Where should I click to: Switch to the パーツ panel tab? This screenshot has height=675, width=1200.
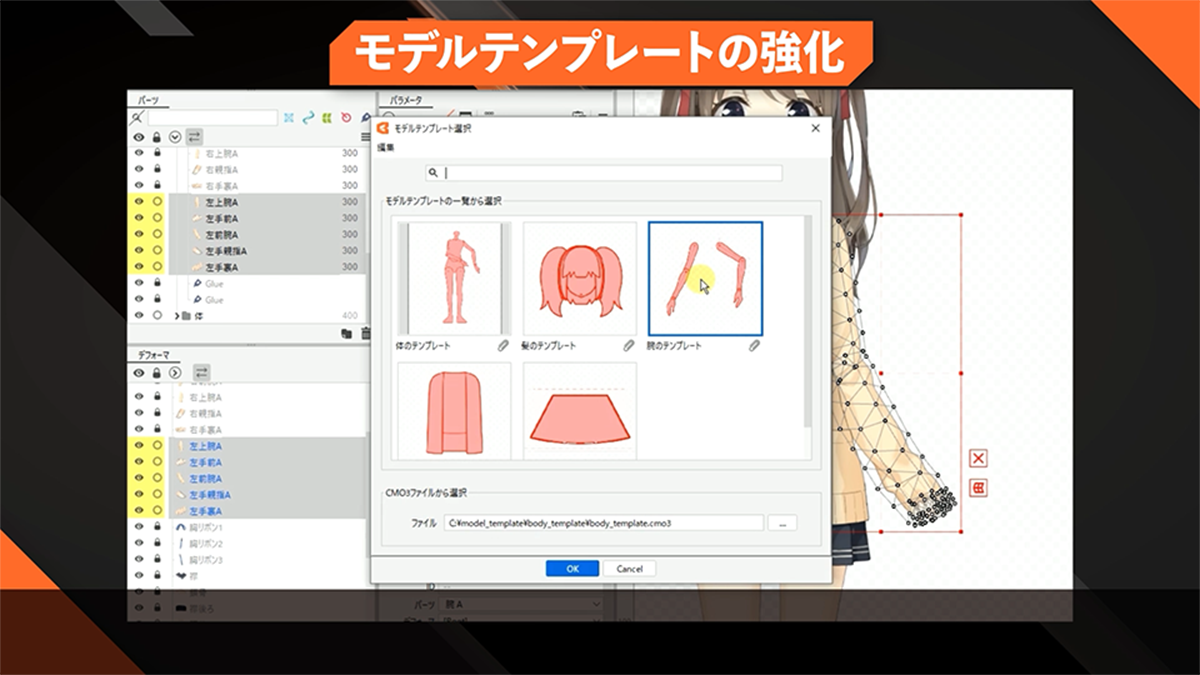pyautogui.click(x=147, y=100)
